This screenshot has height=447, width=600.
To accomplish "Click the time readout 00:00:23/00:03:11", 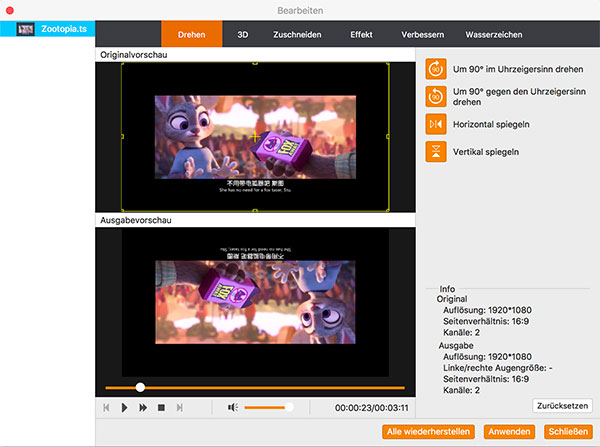I will (372, 408).
